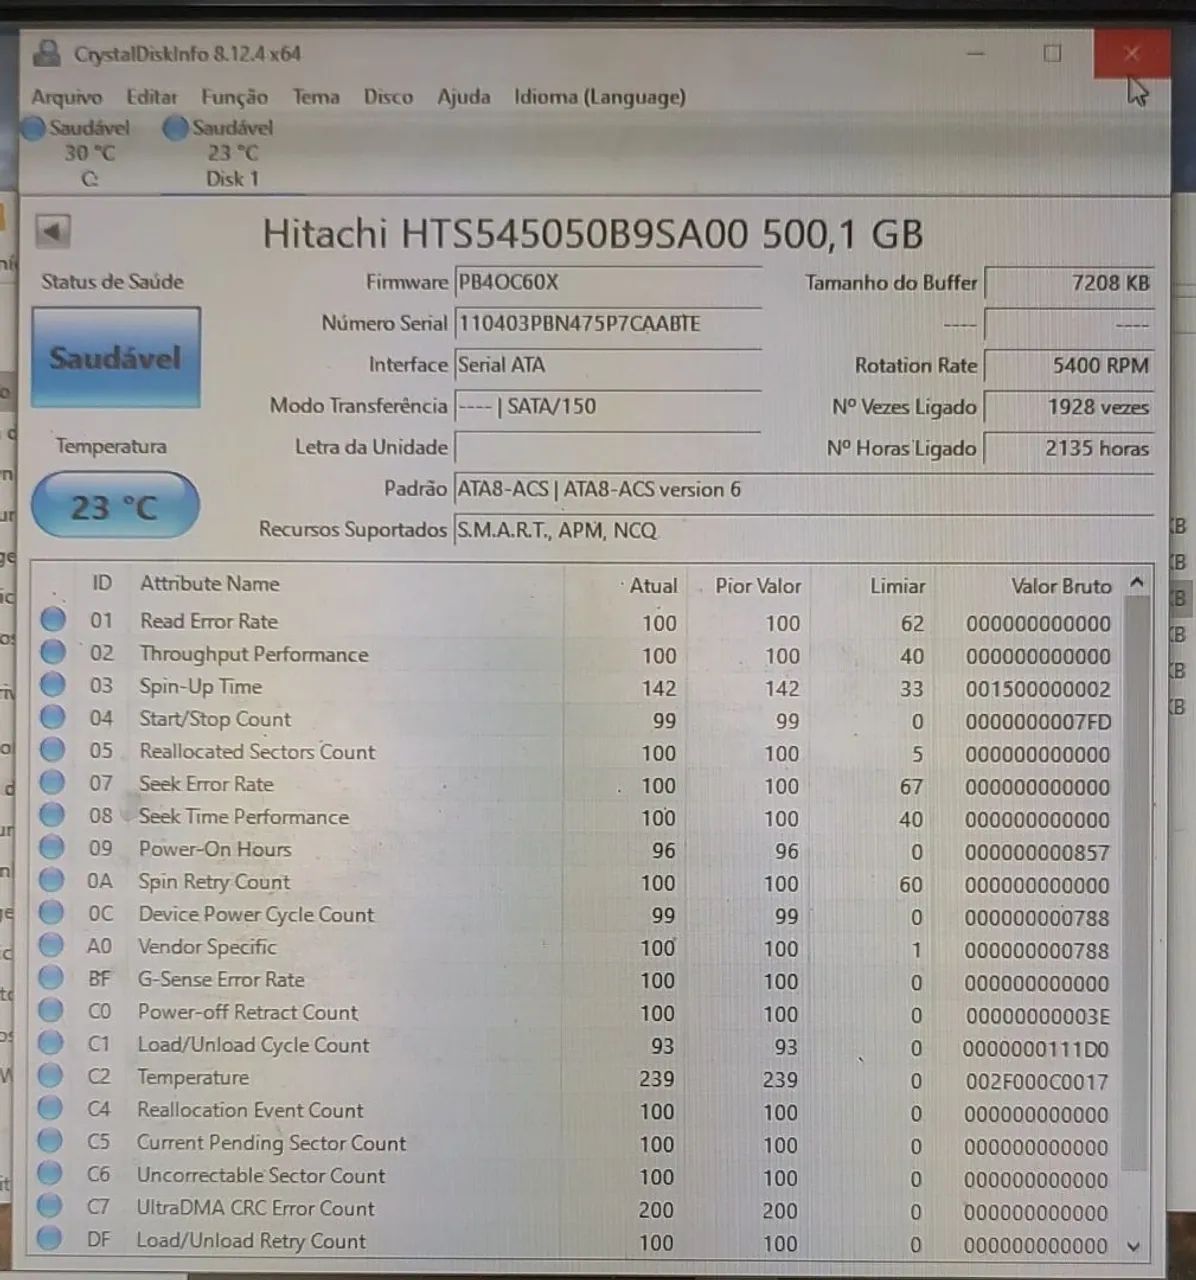Open the Ajuda menu

[x=464, y=97]
